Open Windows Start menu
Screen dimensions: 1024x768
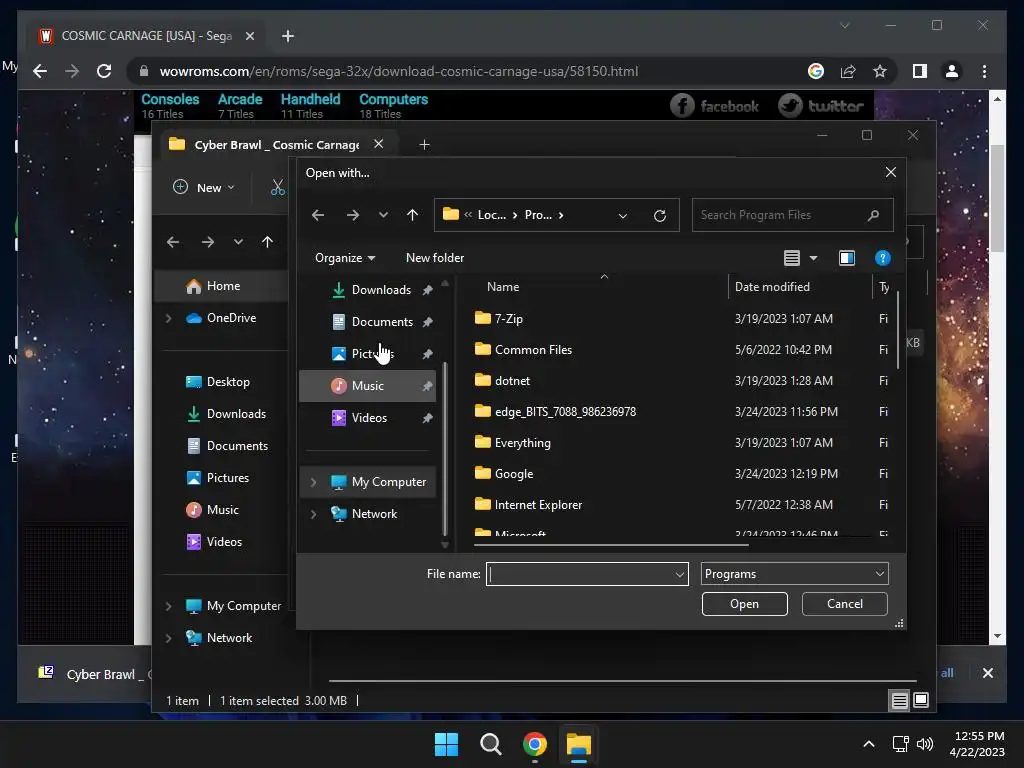[446, 744]
